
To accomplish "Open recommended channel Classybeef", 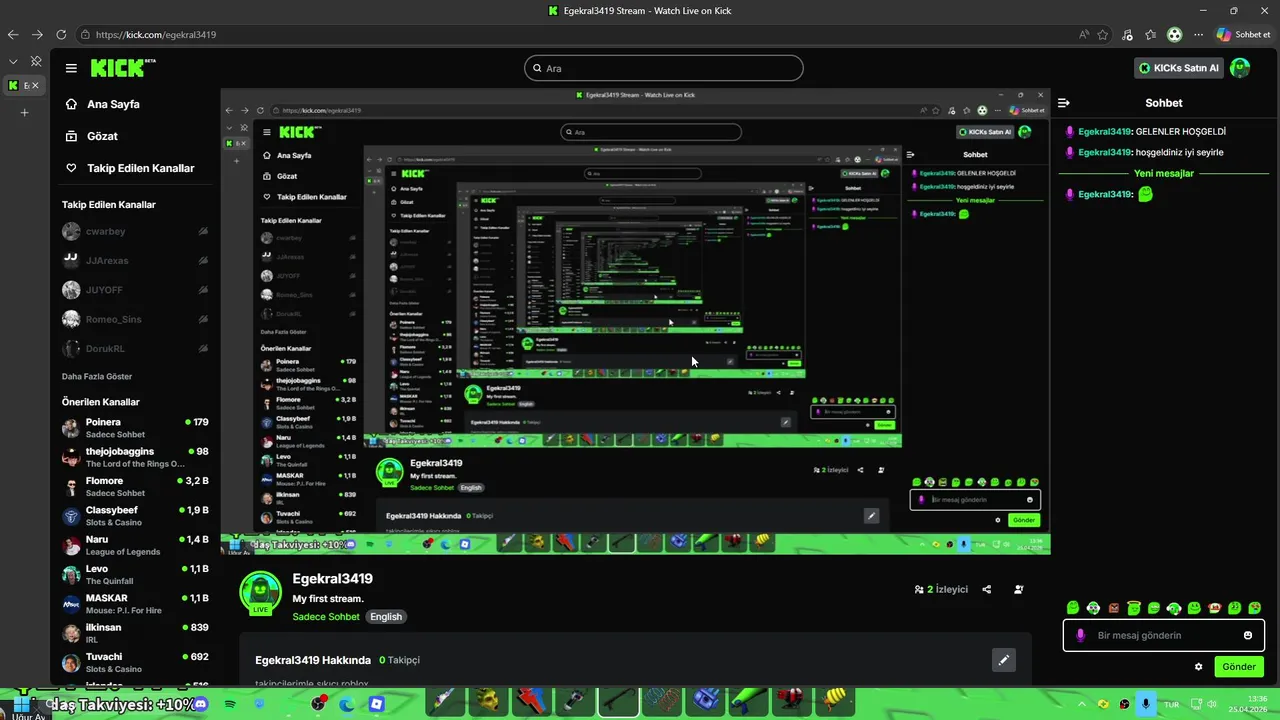I will (135, 516).
